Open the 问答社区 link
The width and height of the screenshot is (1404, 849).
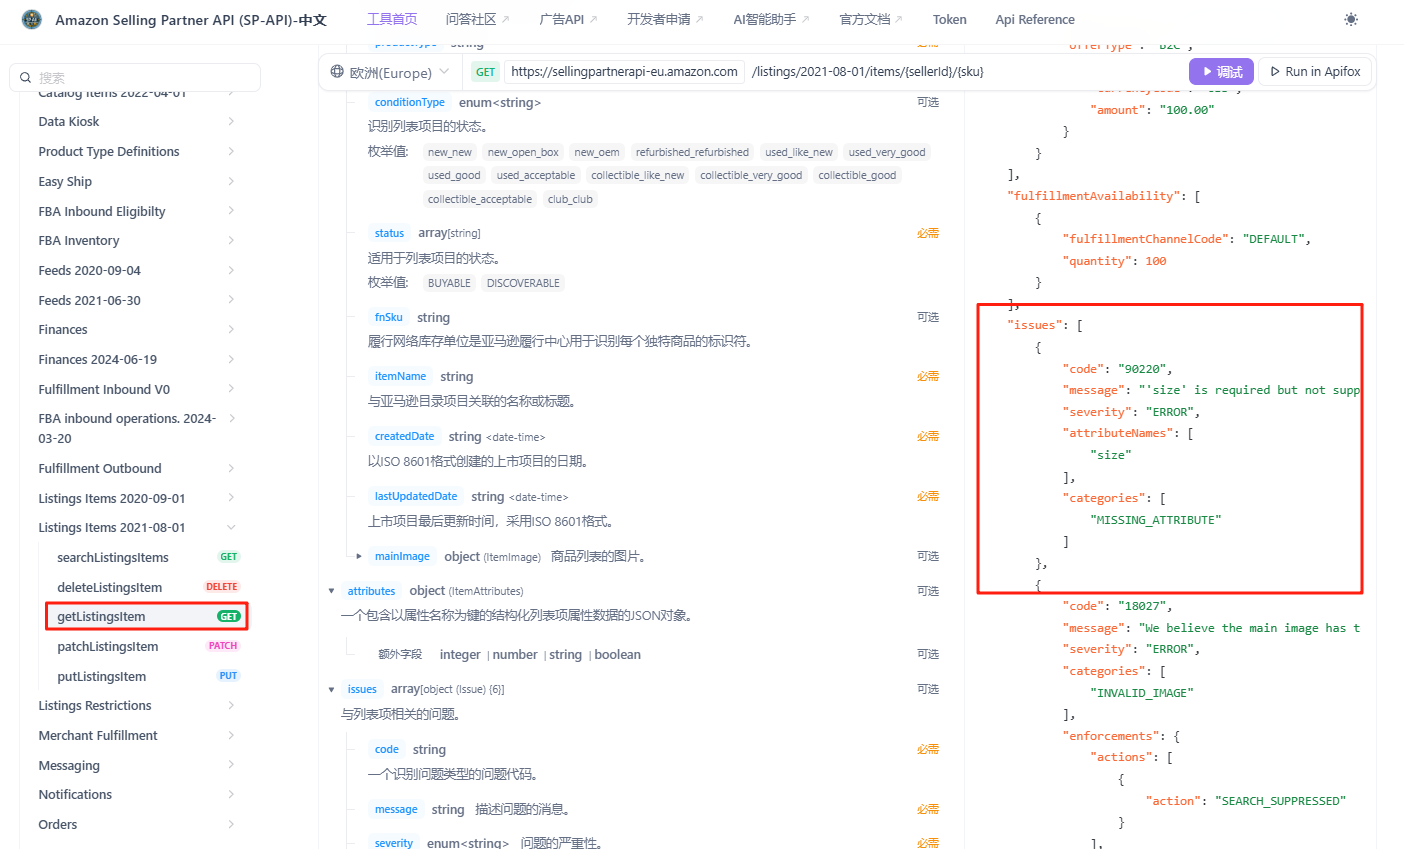(477, 19)
